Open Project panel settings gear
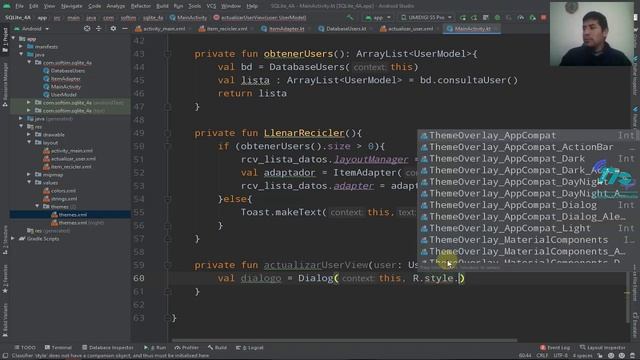Viewport: 640px width, 360px height. click(113, 29)
